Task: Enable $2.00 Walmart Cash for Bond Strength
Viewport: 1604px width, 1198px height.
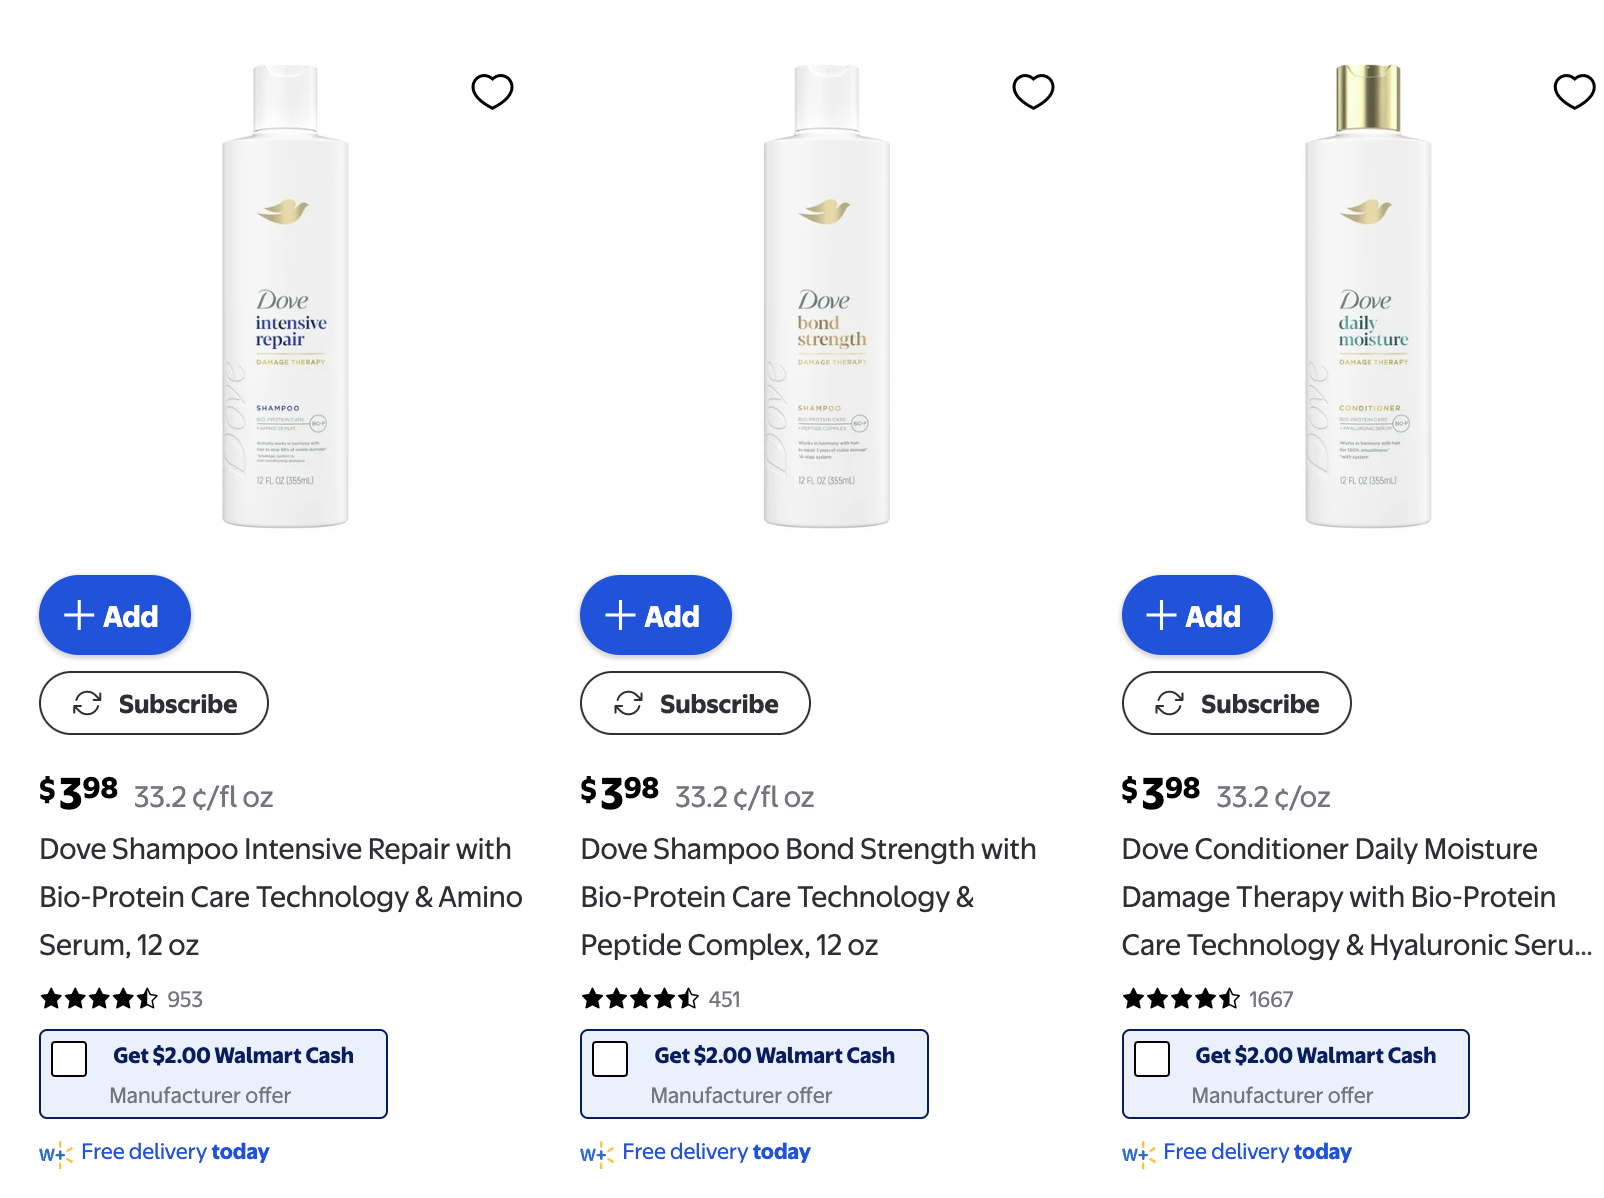Action: pos(610,1059)
